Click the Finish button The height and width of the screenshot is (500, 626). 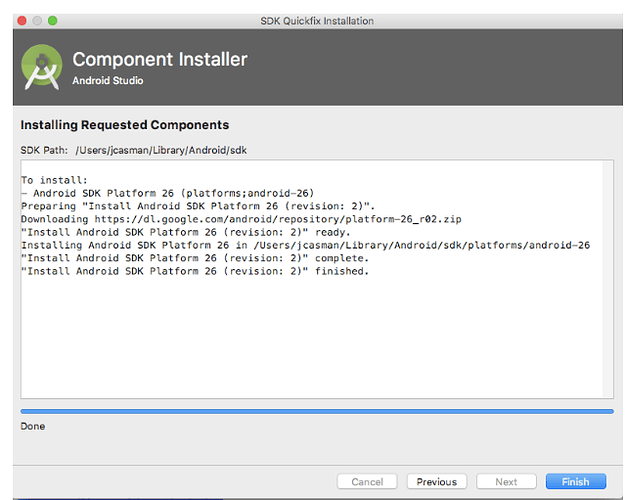coord(576,482)
